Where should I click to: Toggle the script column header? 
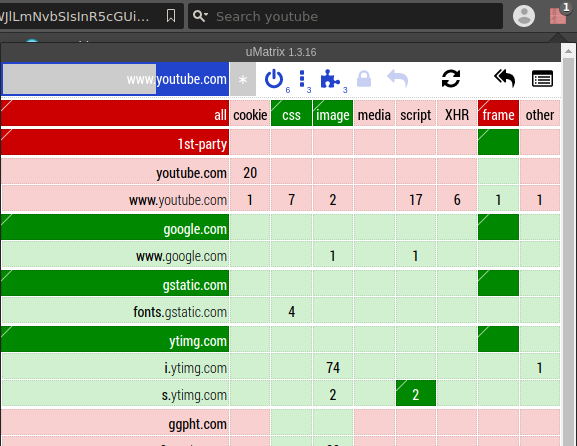(416, 113)
